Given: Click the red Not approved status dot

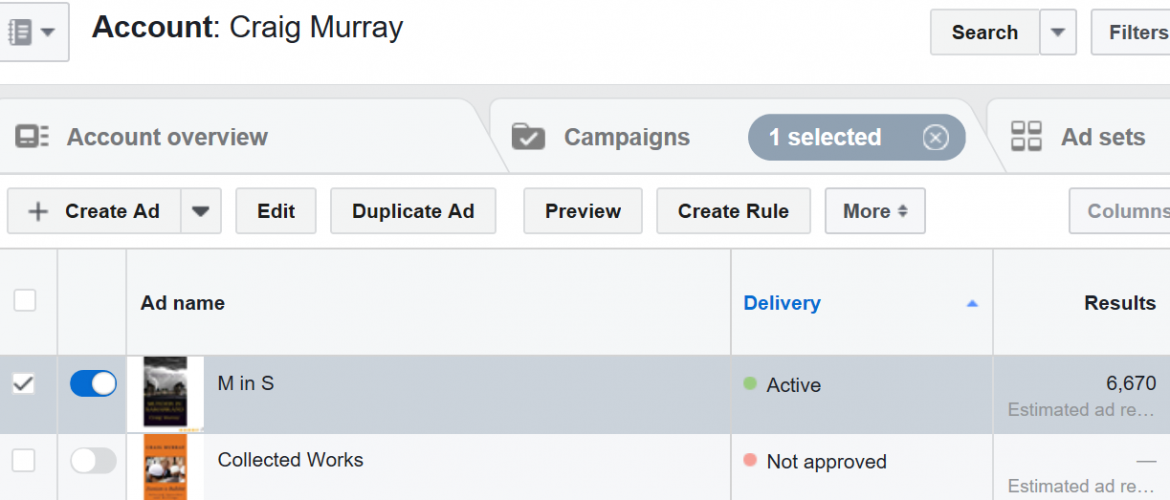Looking at the screenshot, I should click(x=750, y=461).
